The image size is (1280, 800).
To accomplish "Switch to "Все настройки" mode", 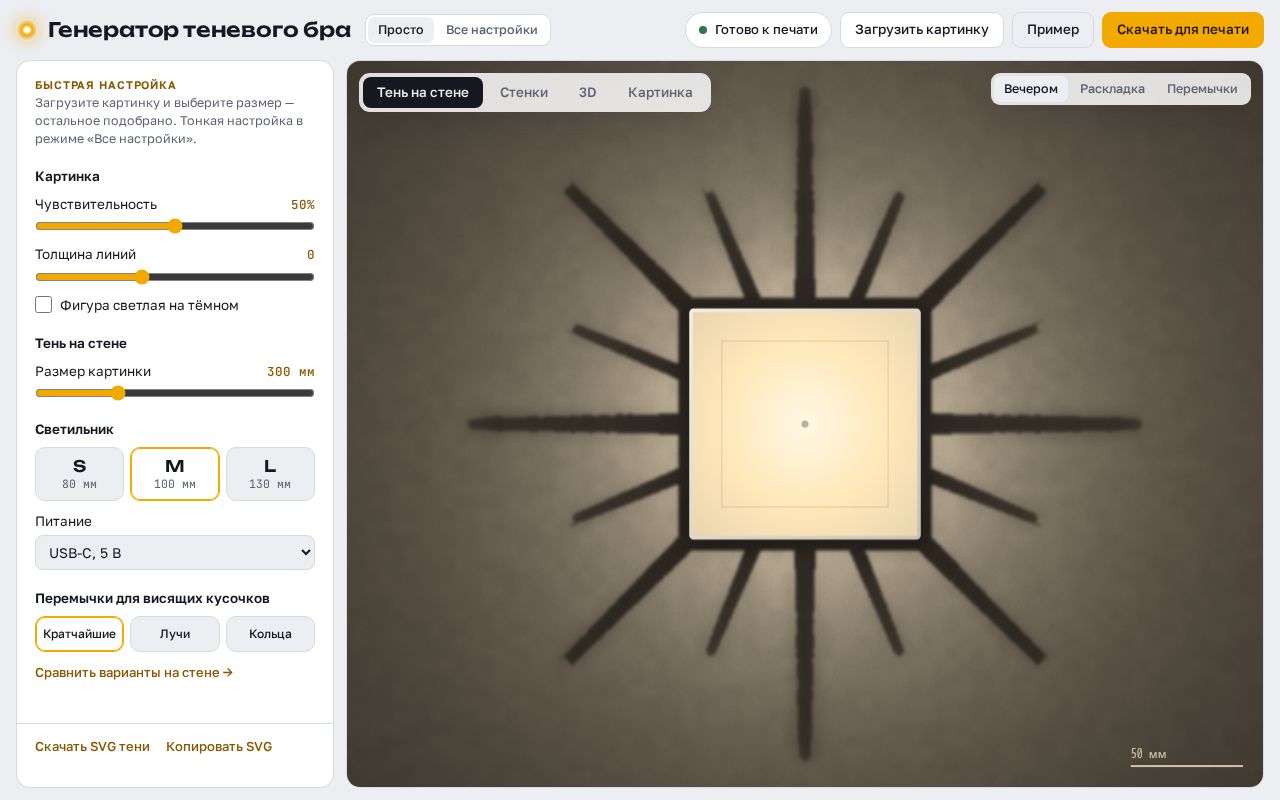I will 492,30.
